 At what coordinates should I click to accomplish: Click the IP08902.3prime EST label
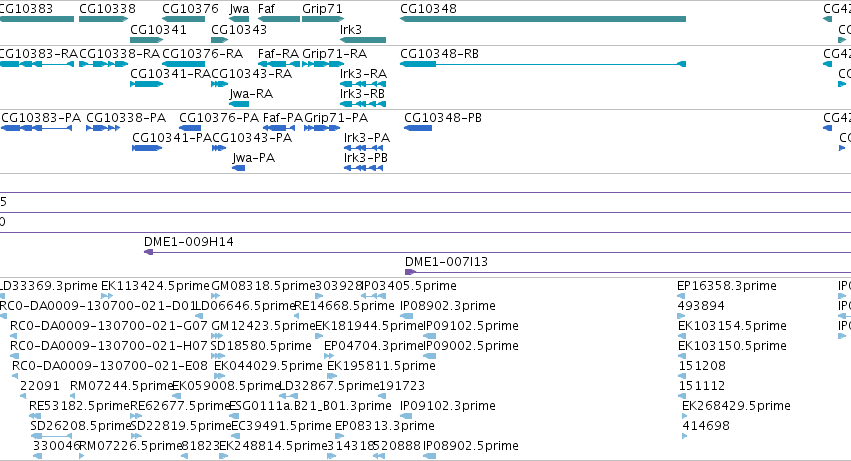coord(448,306)
